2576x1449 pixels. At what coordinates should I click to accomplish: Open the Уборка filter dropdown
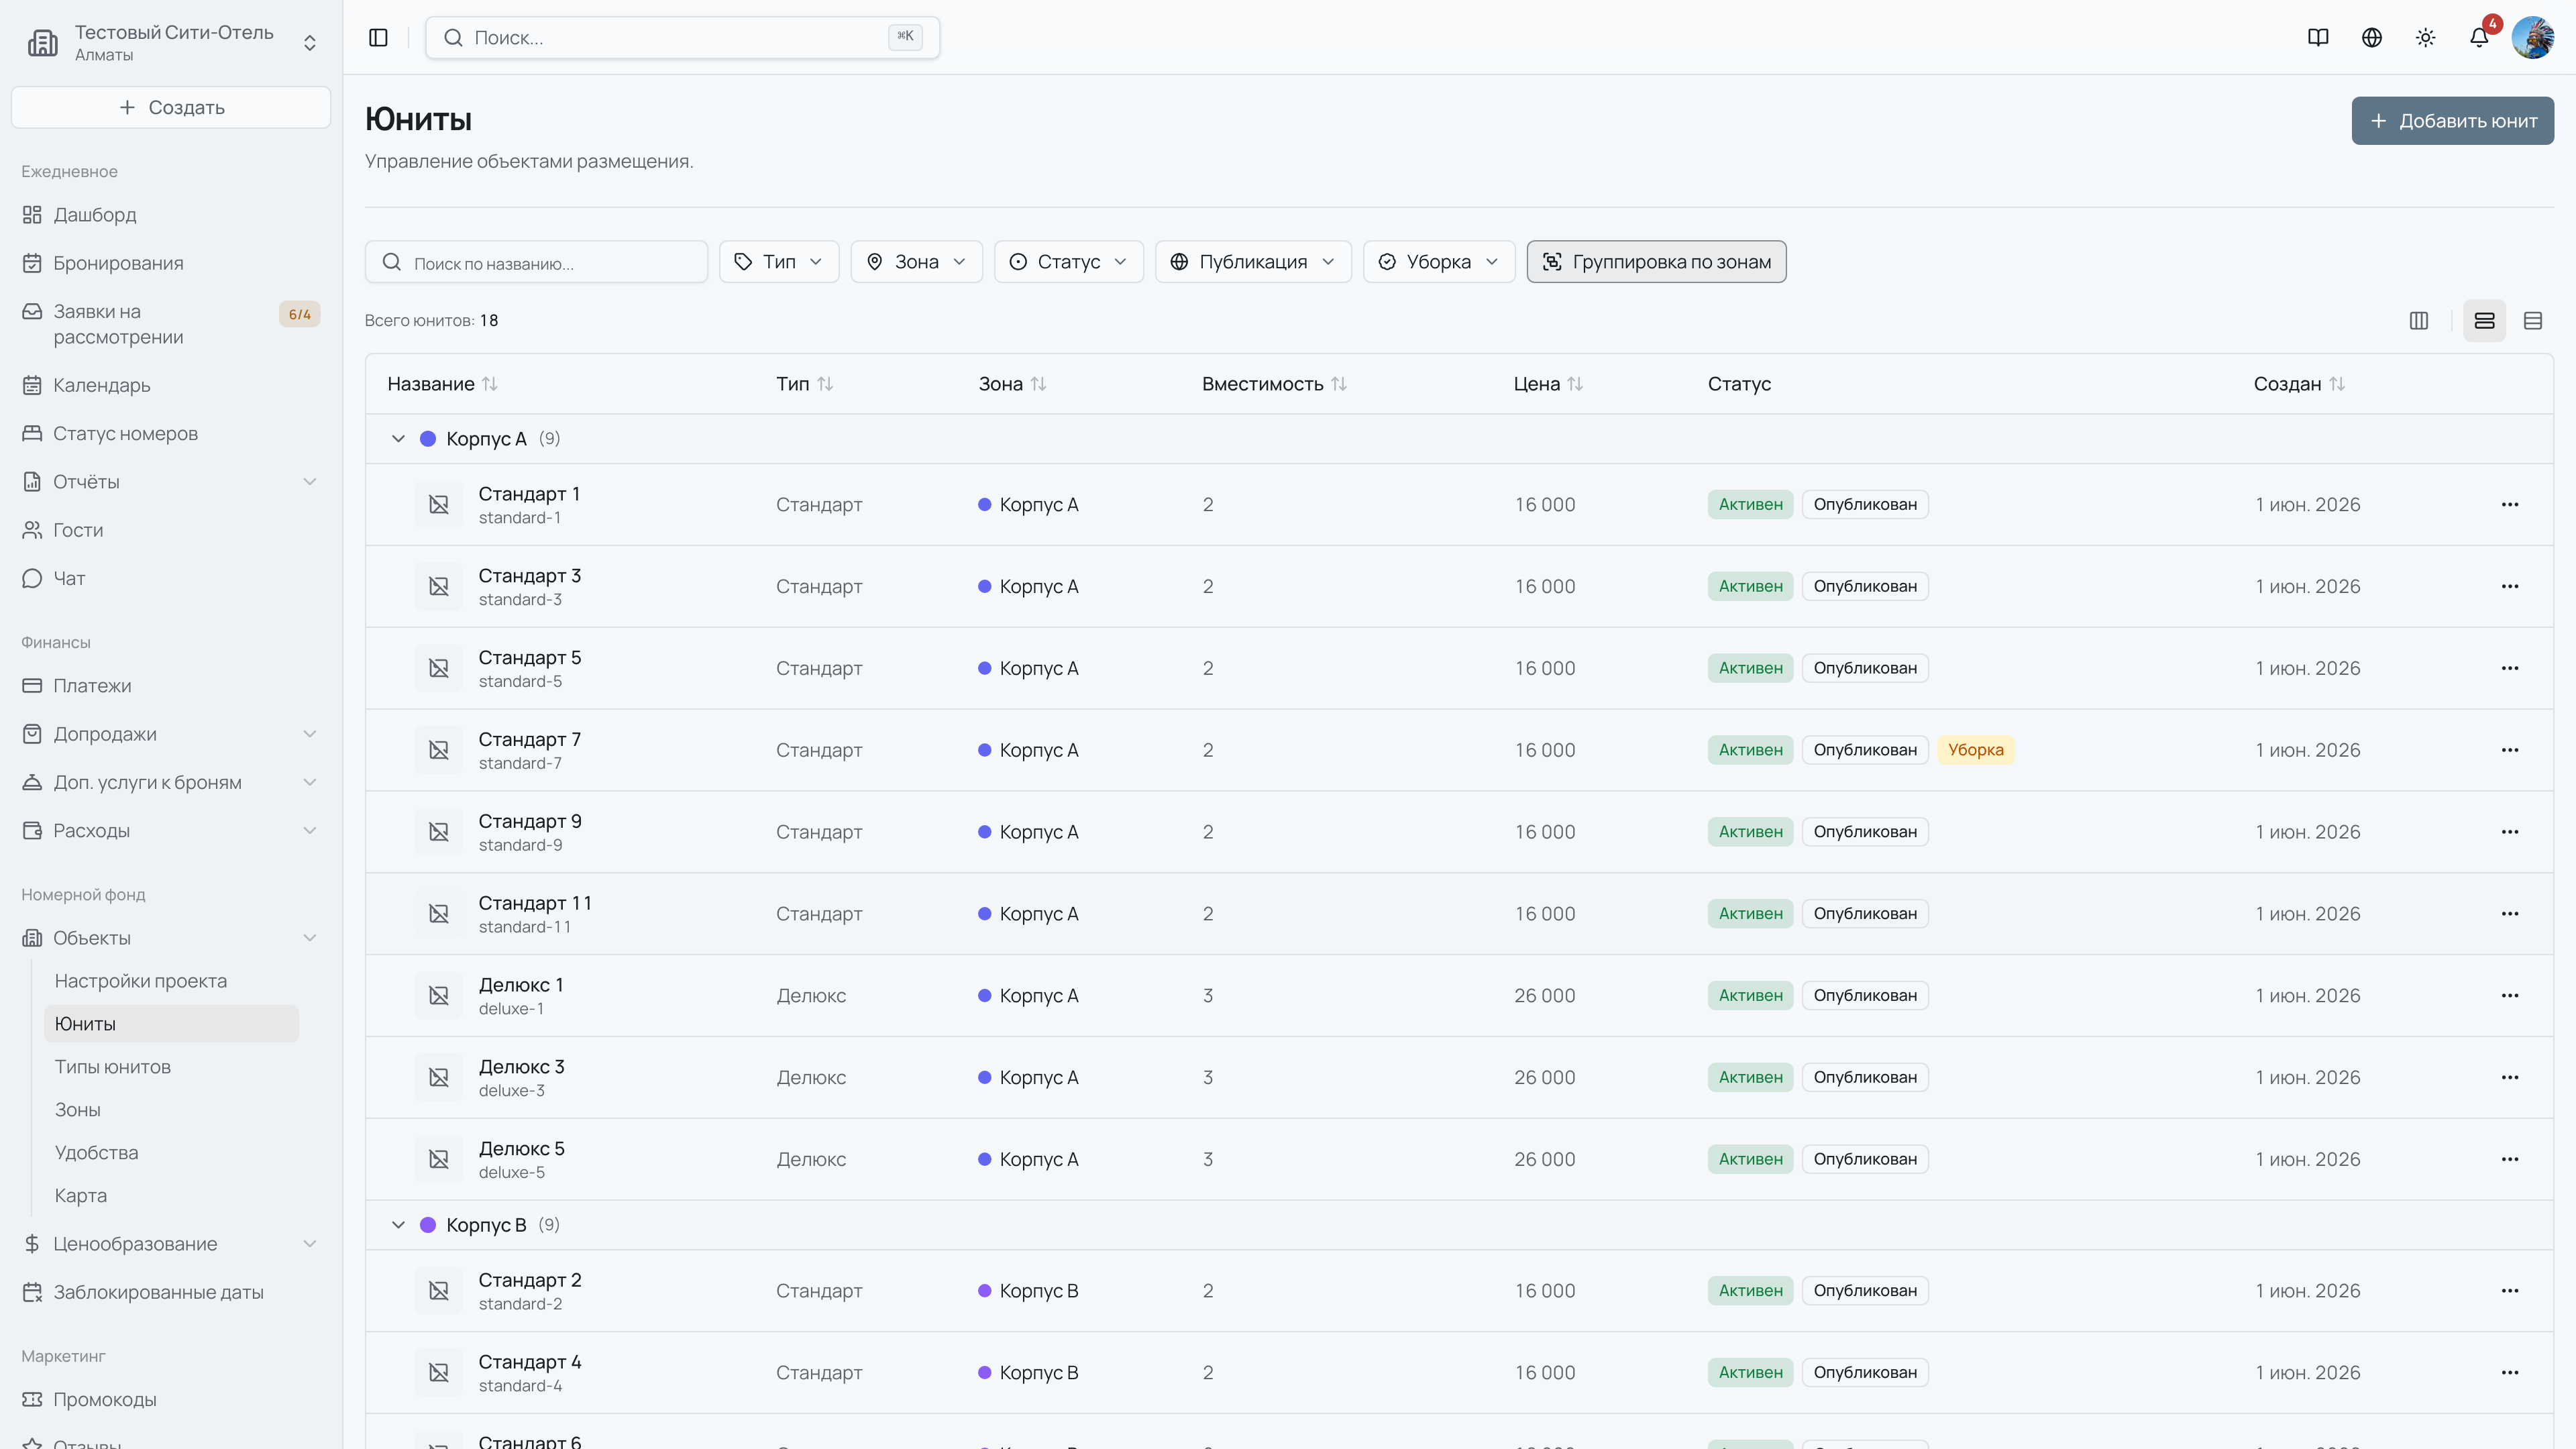pos(1439,262)
